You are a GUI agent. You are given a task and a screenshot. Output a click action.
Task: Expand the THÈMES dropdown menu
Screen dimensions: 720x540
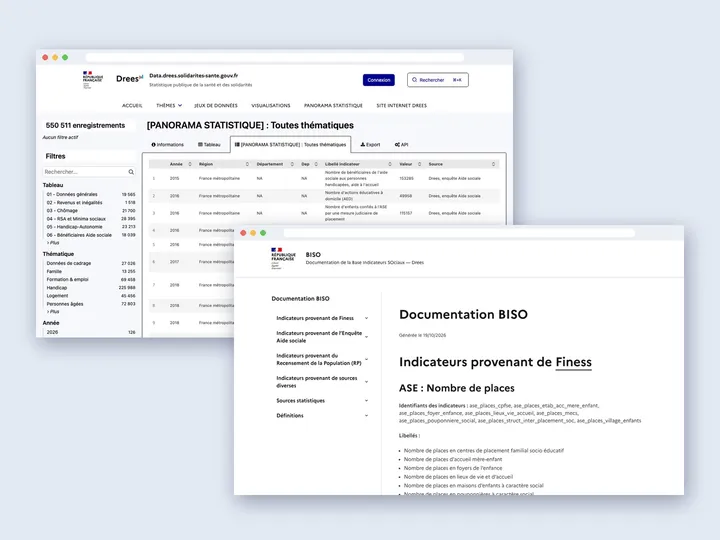click(169, 106)
